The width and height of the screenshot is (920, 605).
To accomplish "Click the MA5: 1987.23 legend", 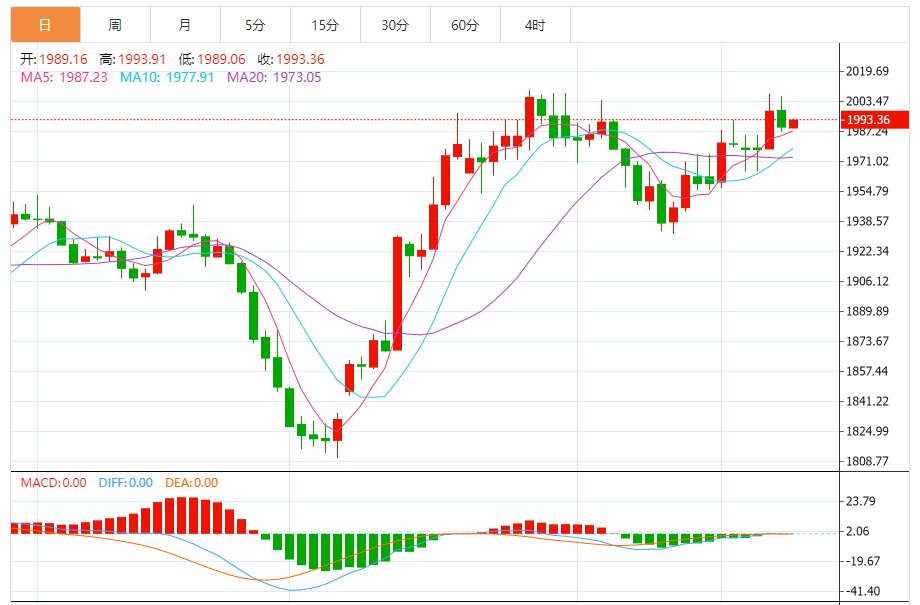I will (x=64, y=77).
